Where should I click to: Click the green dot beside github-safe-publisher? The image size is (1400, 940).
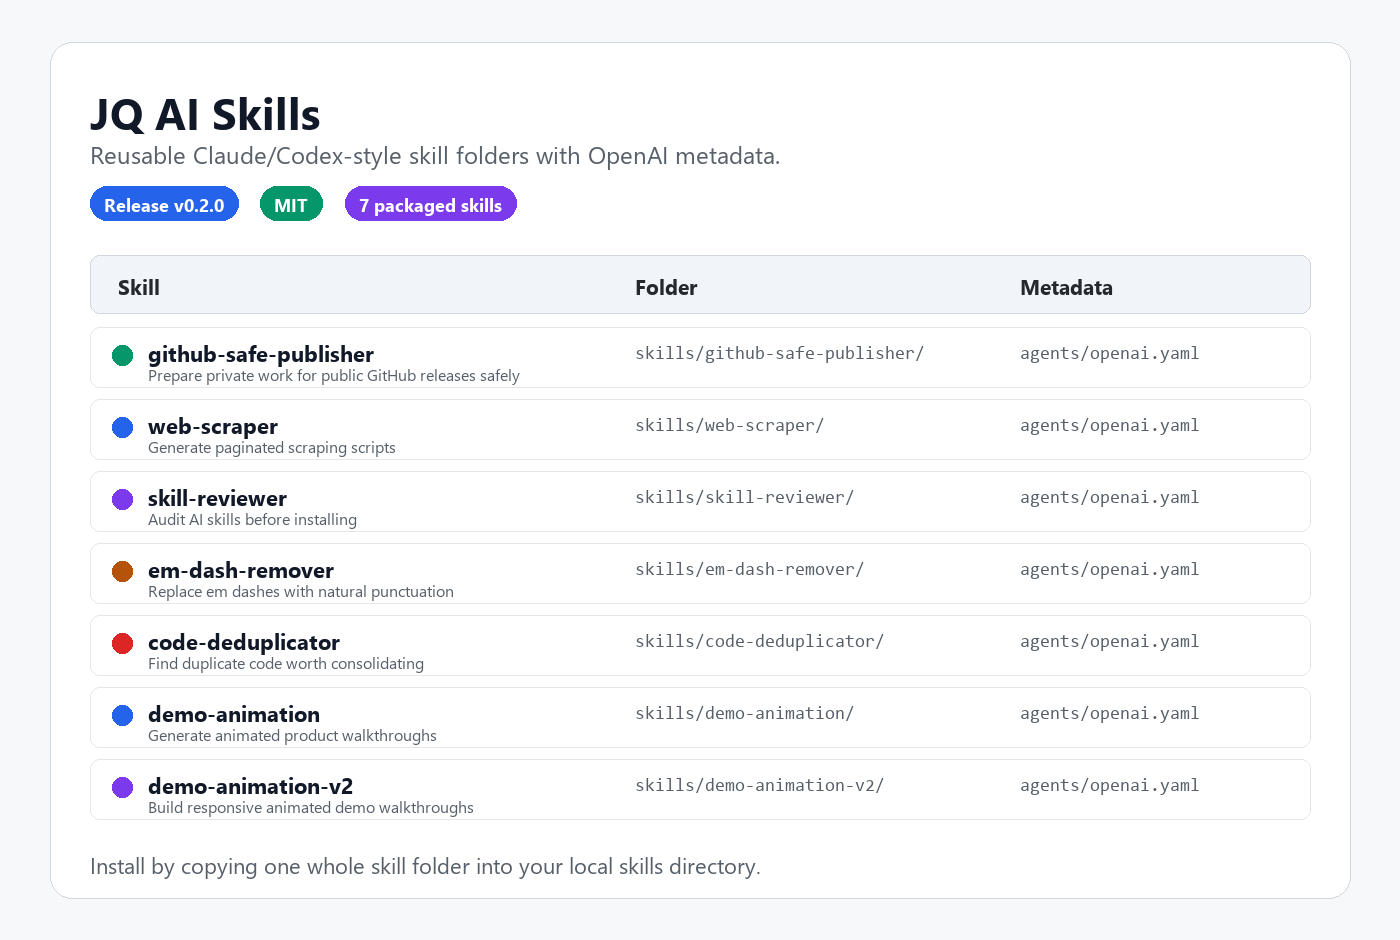tap(122, 355)
